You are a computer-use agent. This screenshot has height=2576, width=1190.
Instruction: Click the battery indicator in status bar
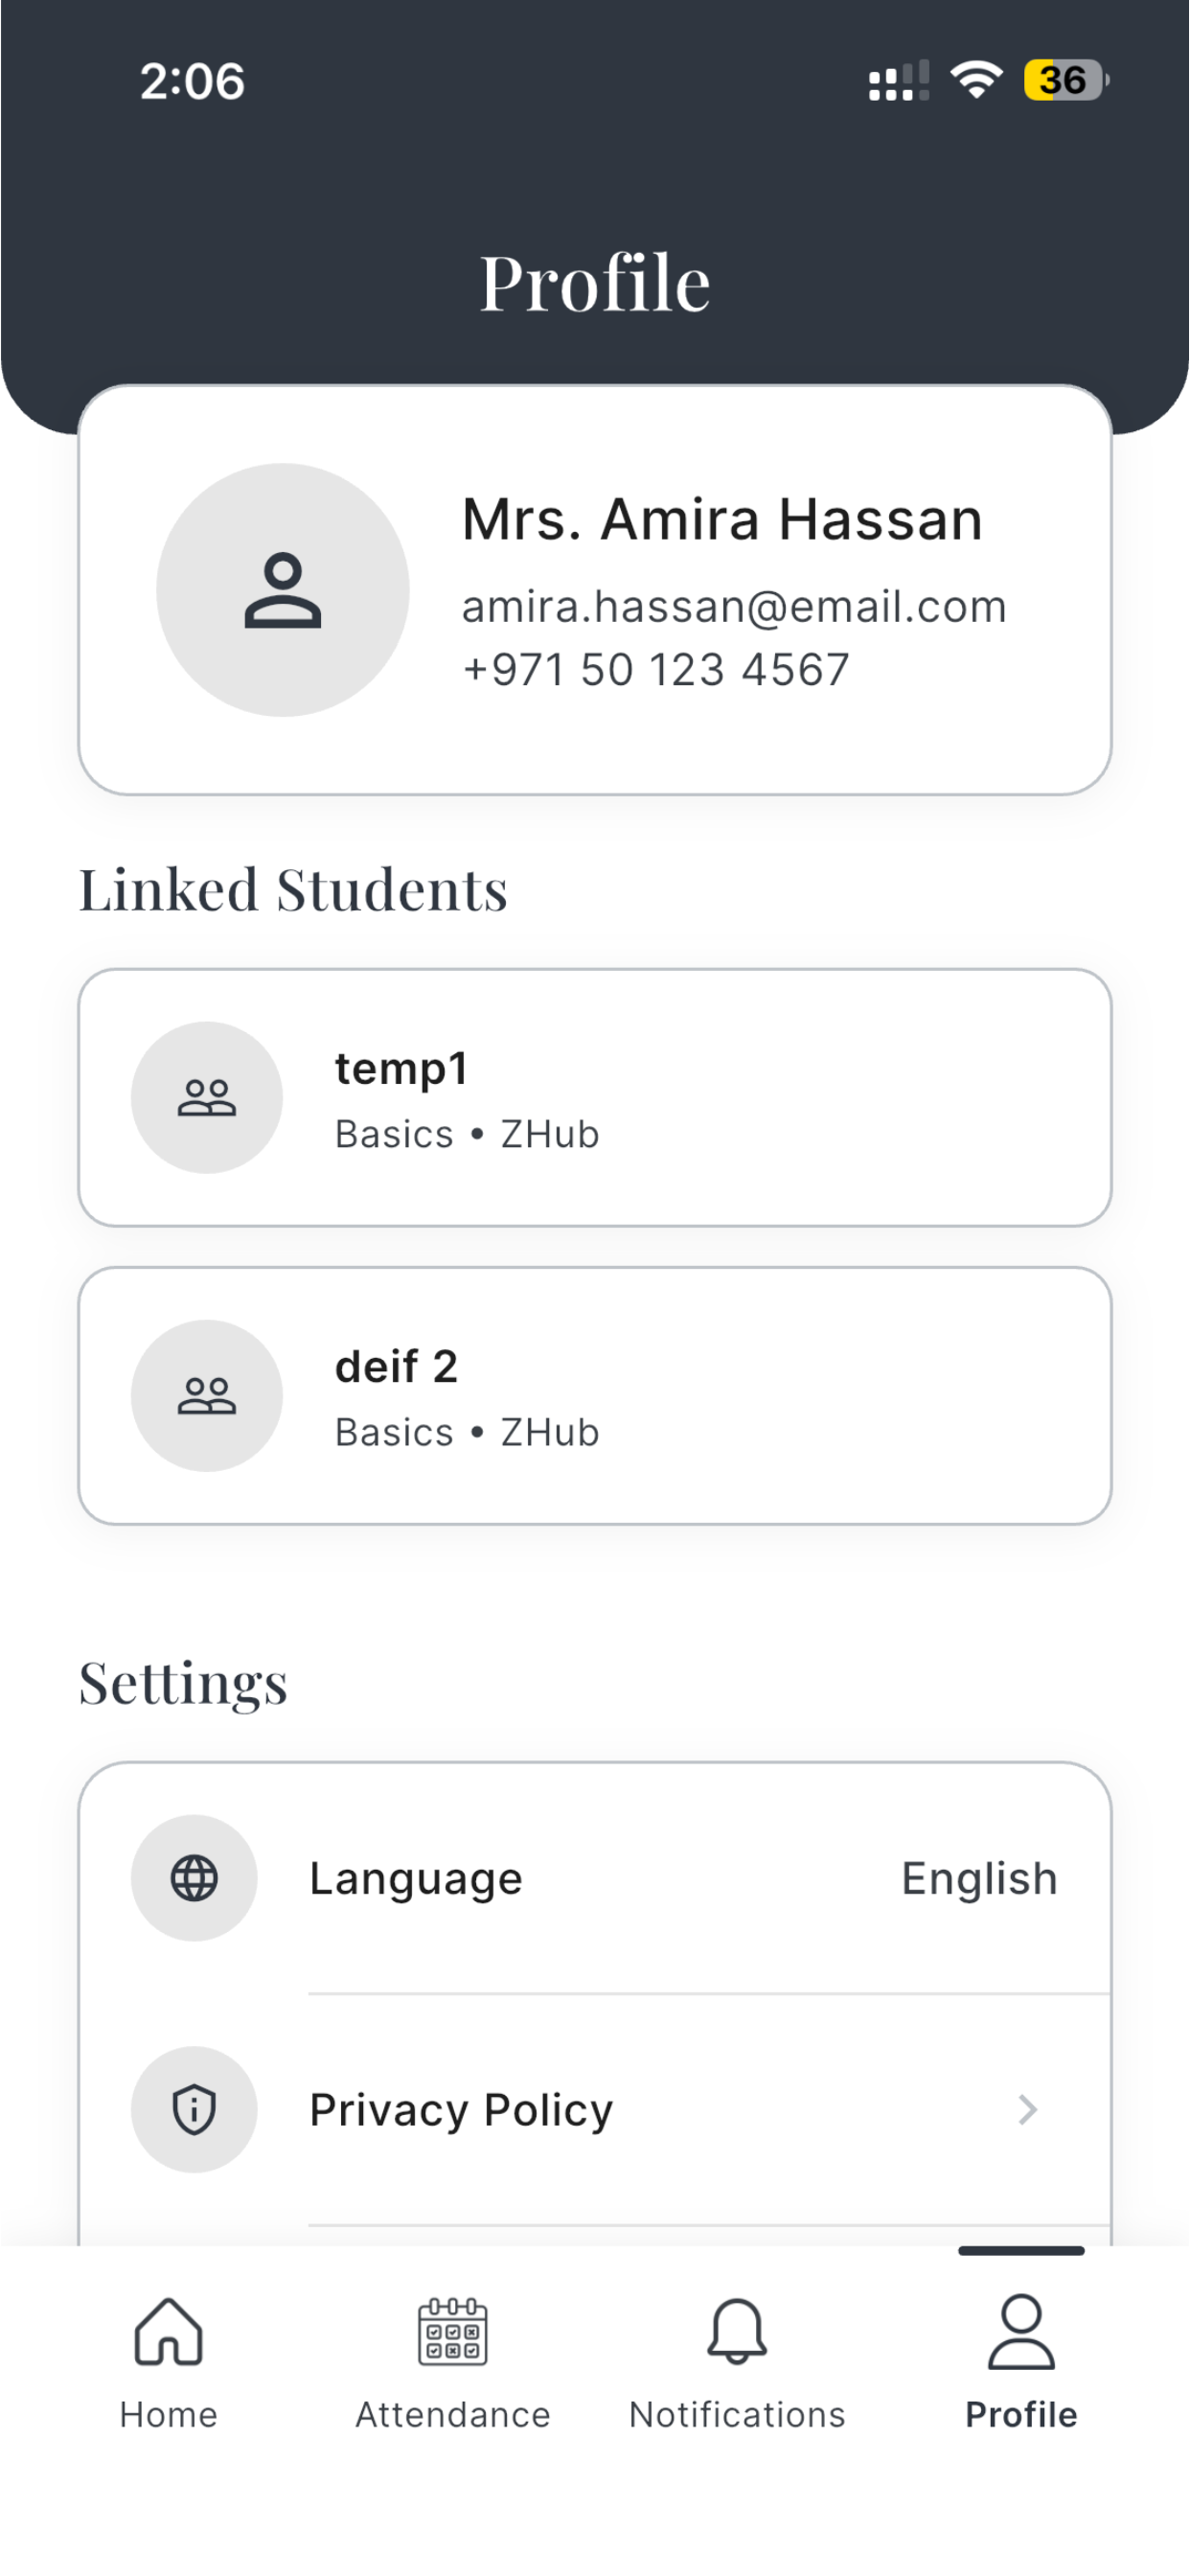1066,80
